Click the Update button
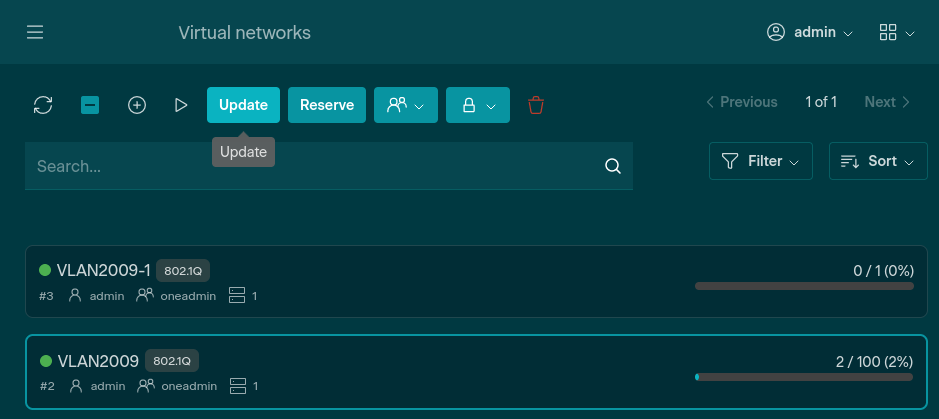This screenshot has width=939, height=419. click(x=243, y=105)
